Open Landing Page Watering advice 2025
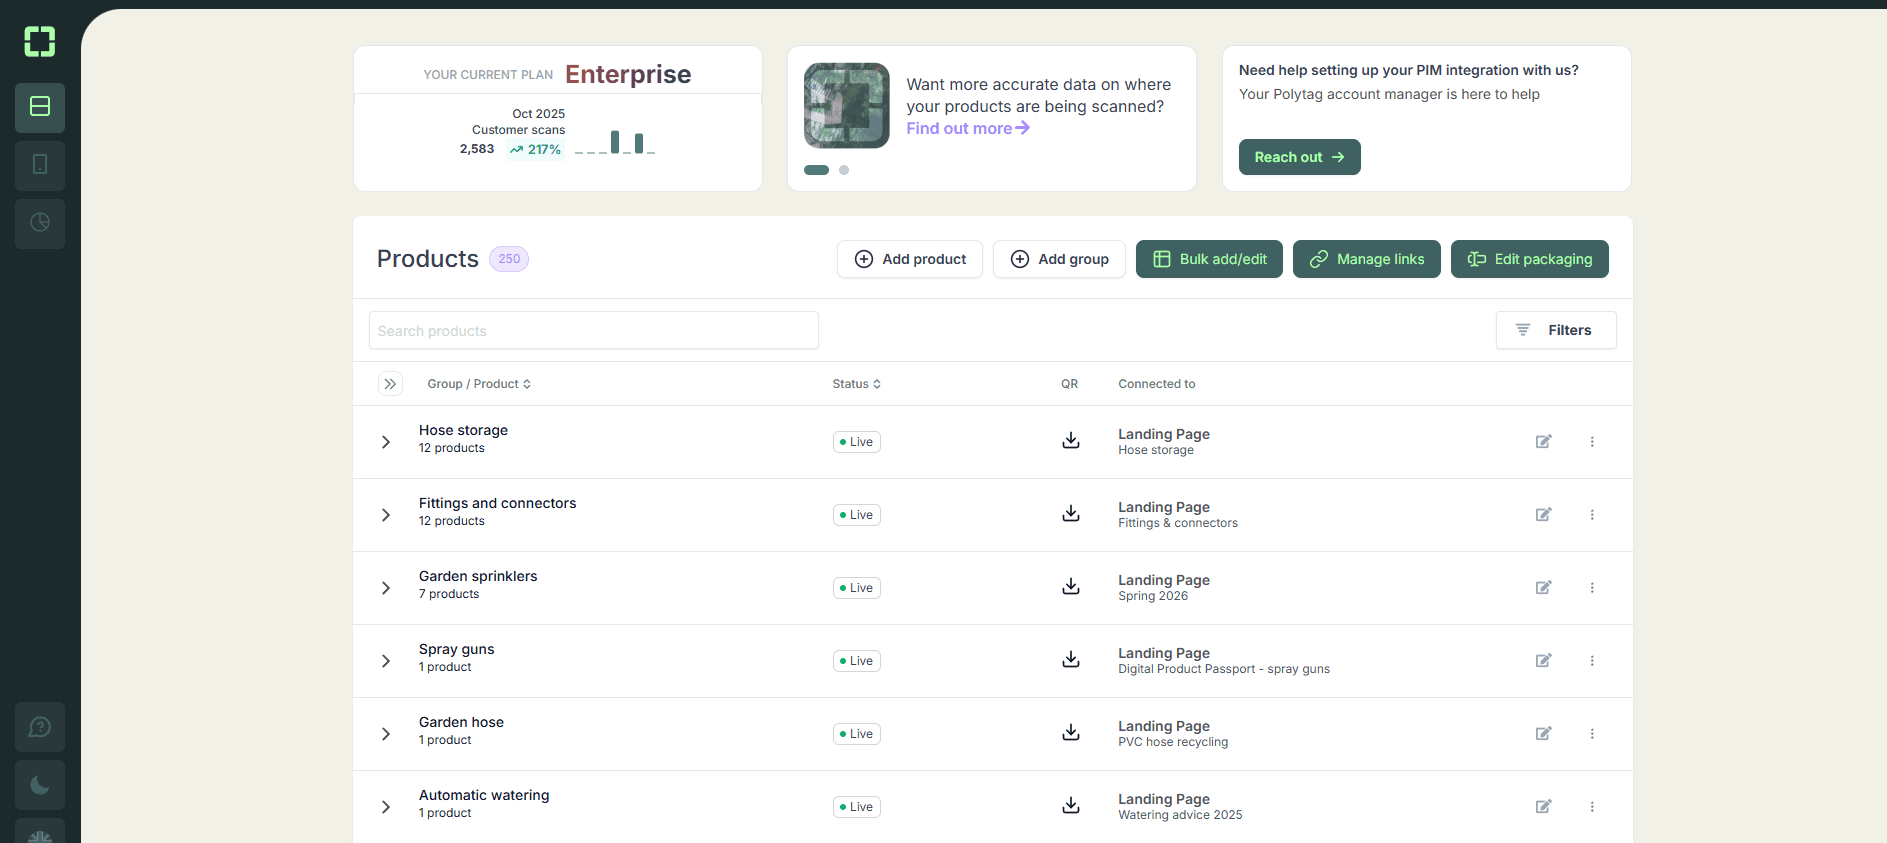Viewport: 1887px width, 843px height. point(1180,806)
